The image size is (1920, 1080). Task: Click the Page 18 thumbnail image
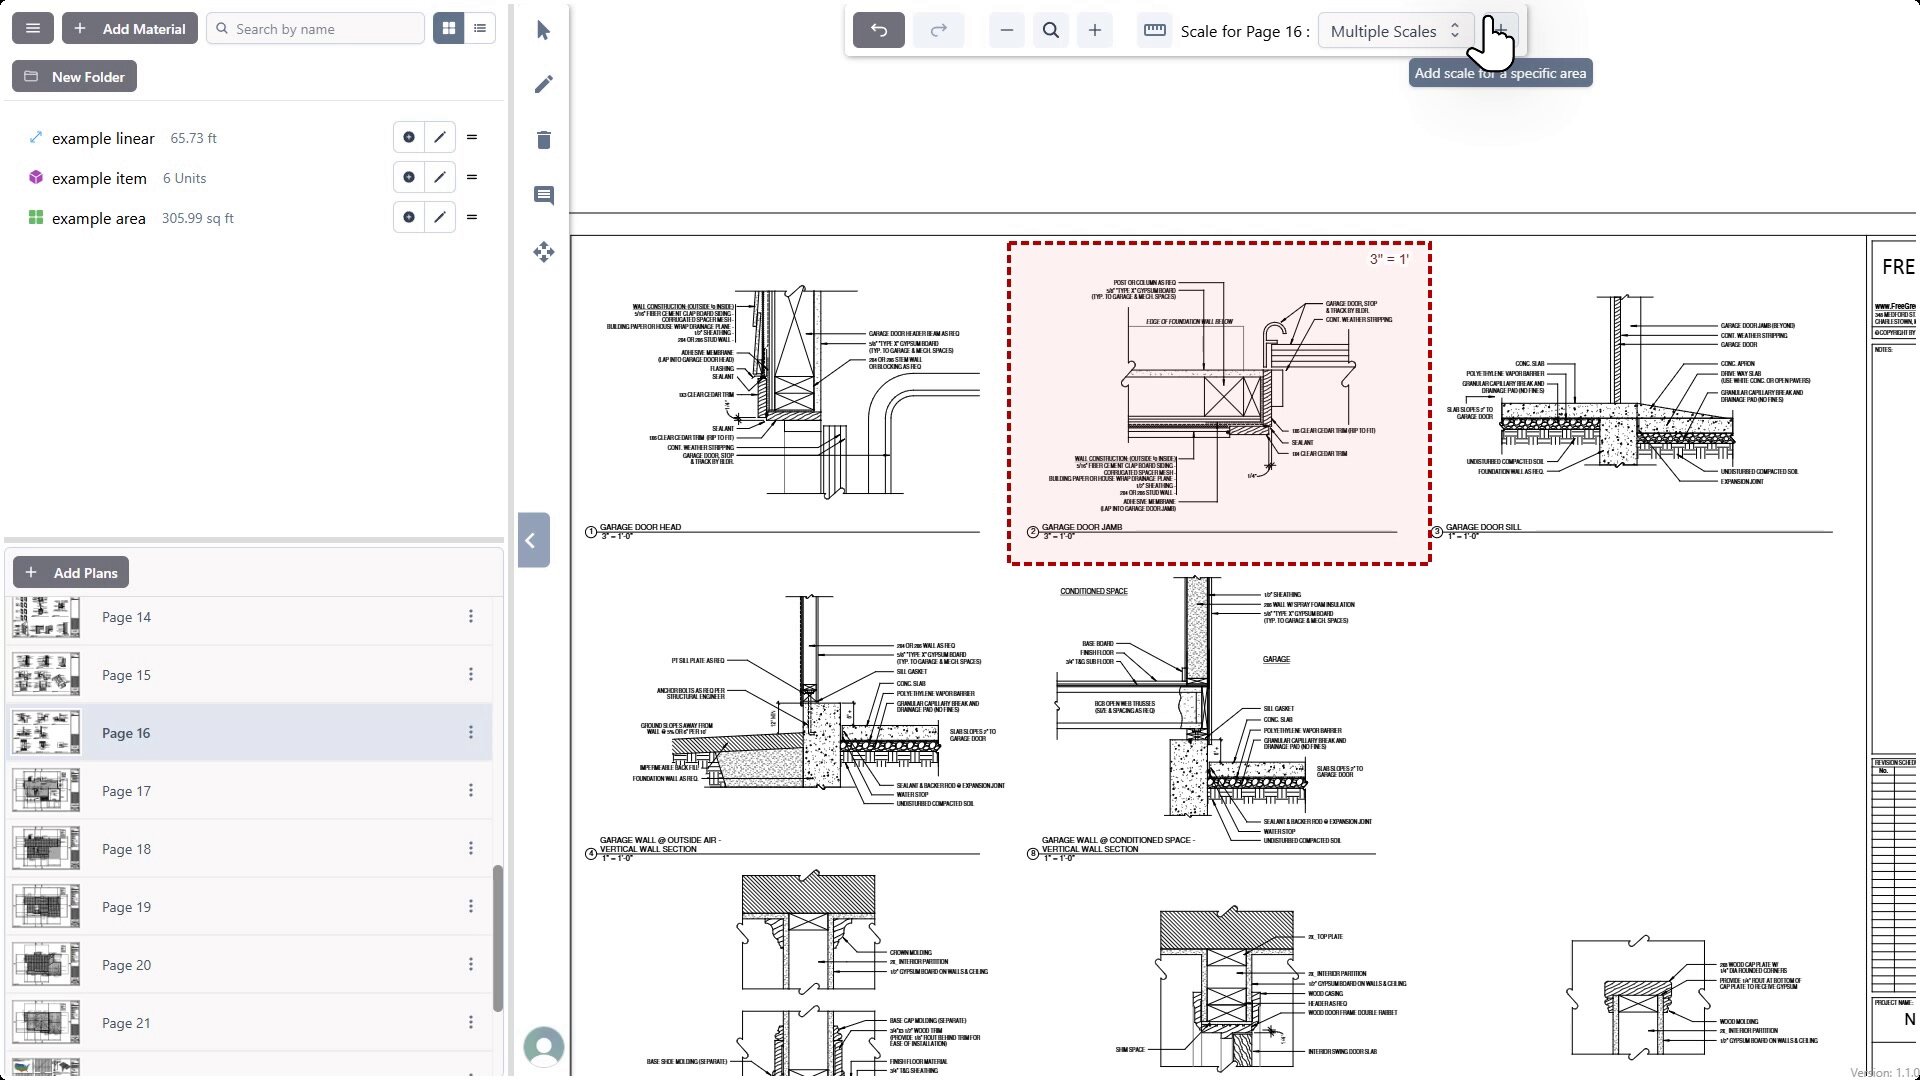(46, 849)
